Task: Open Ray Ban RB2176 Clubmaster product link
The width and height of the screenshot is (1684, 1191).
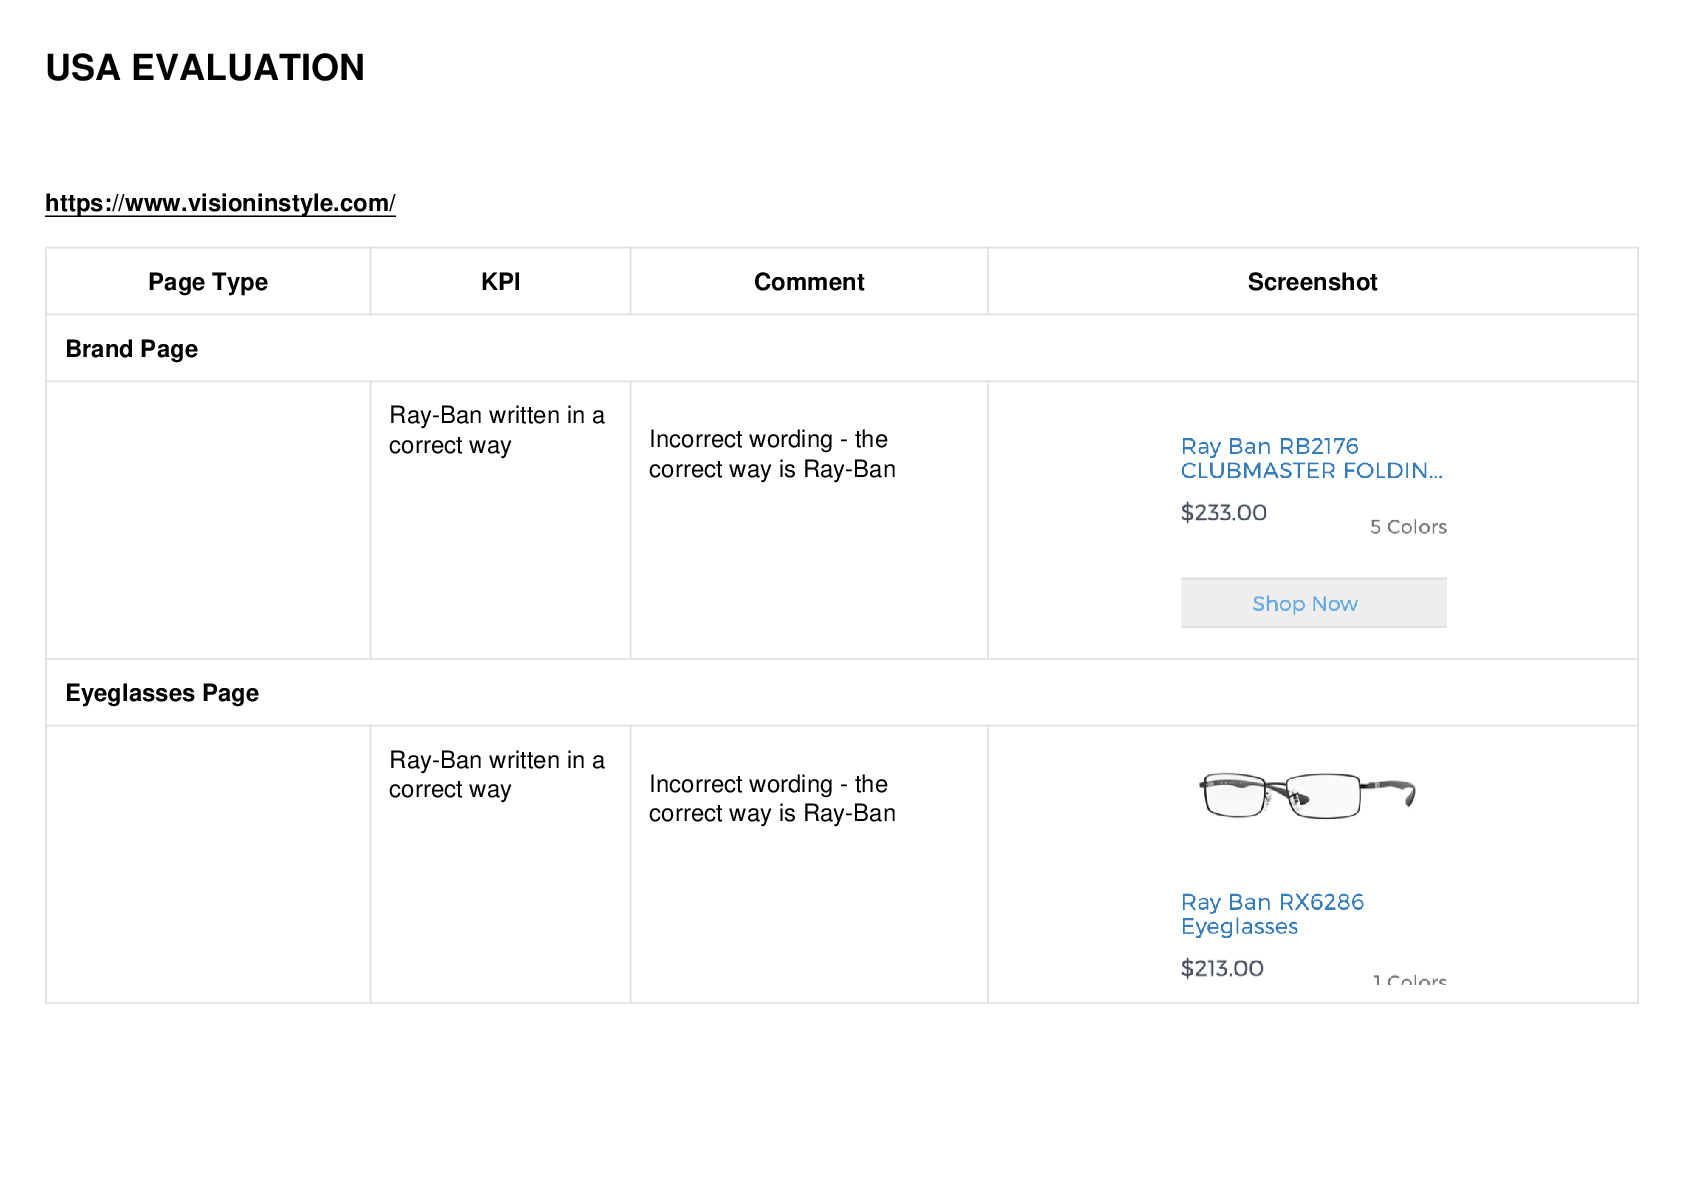Action: click(x=1311, y=458)
